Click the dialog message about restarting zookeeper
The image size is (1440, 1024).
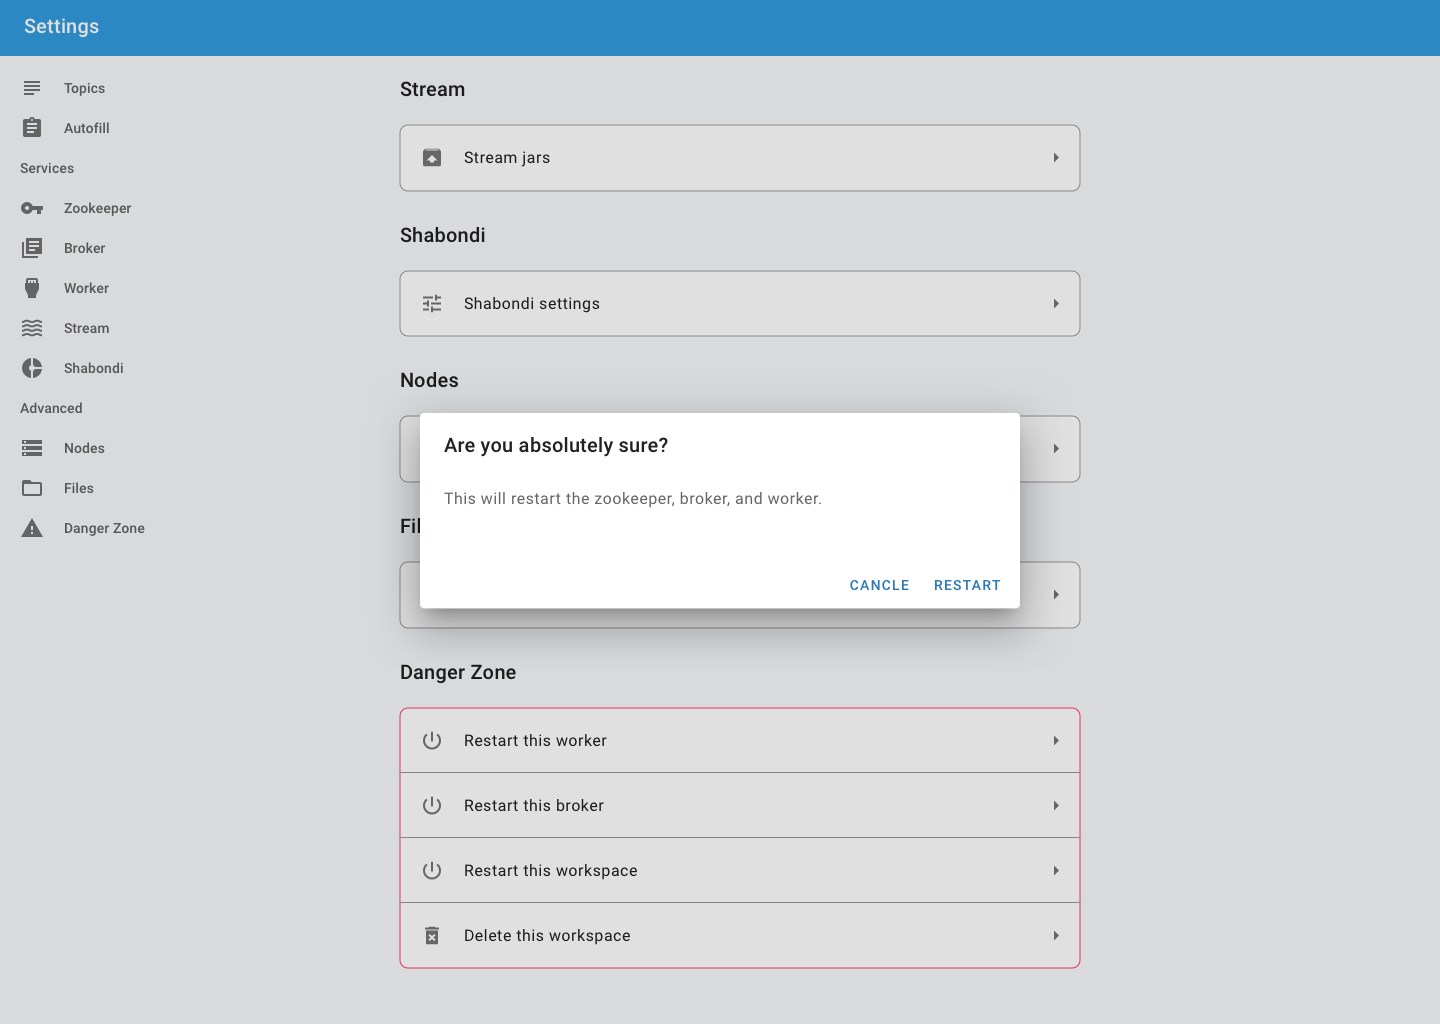[633, 498]
